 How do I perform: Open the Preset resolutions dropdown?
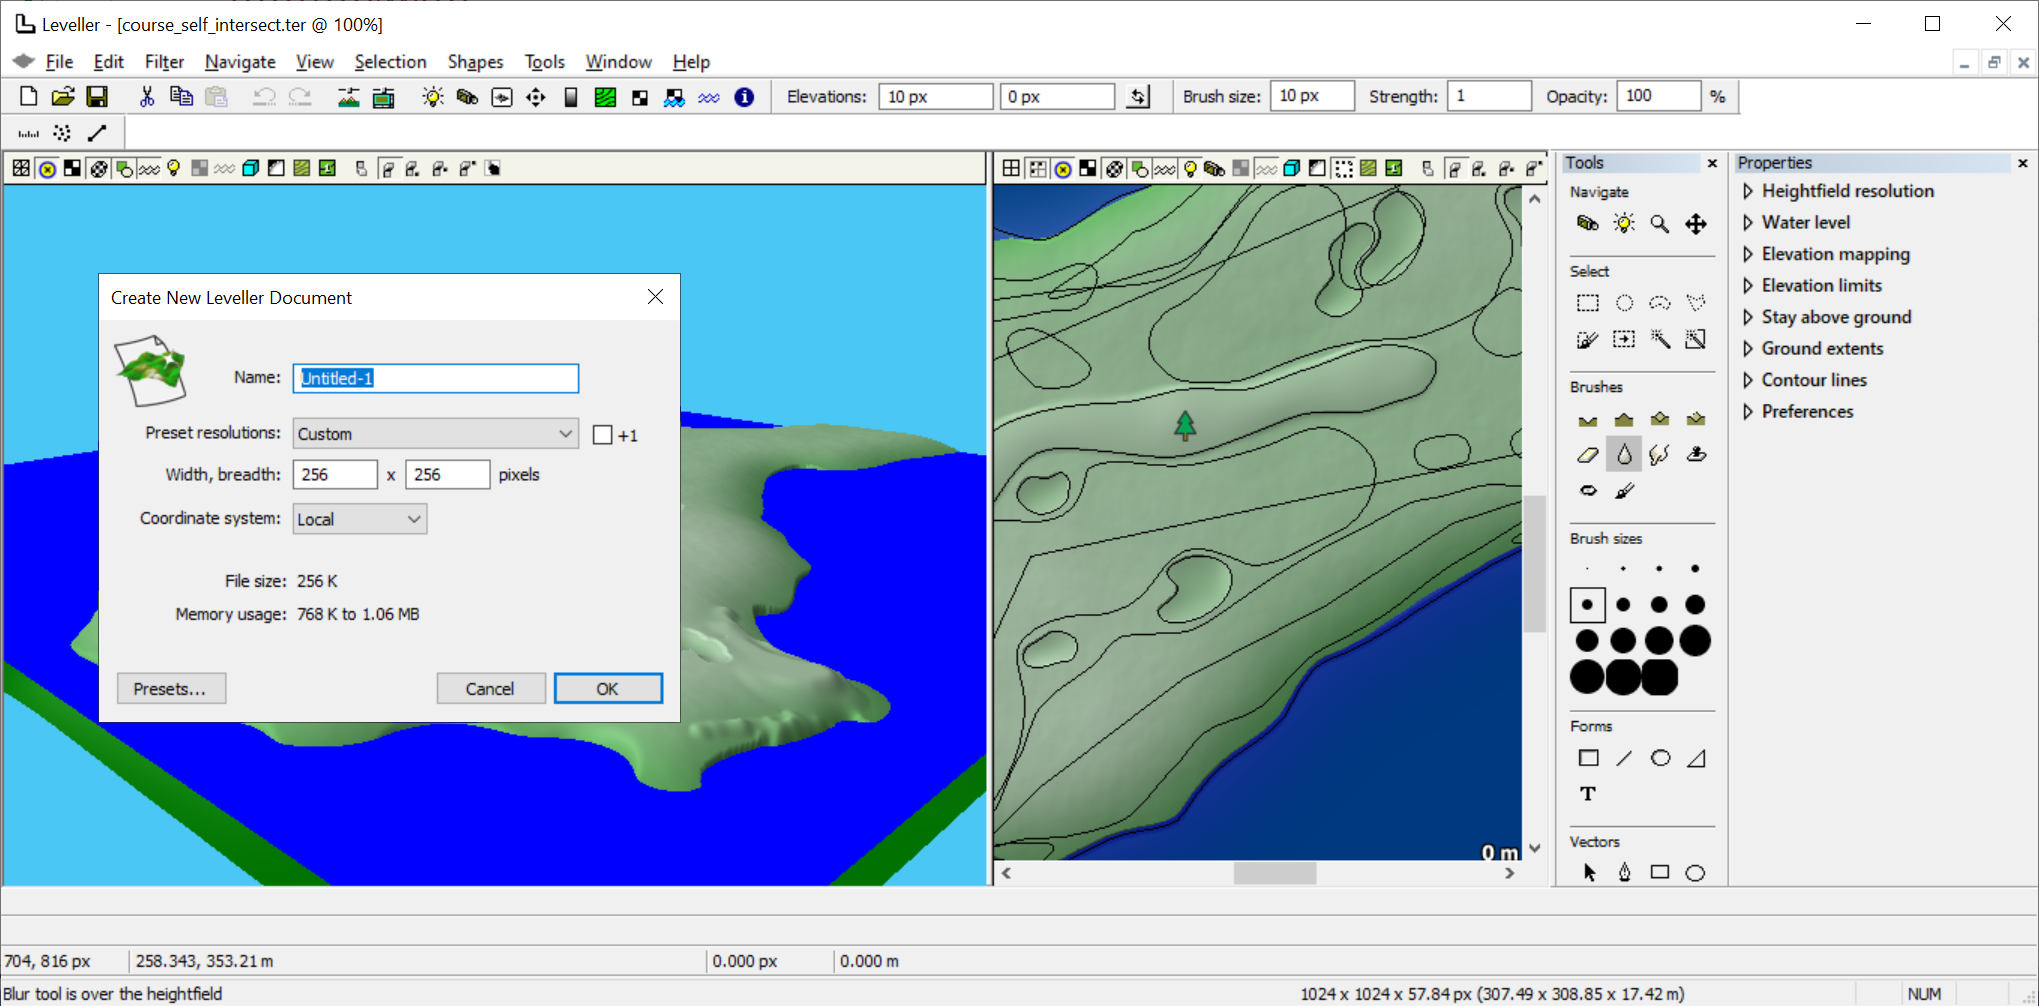[x=436, y=434]
